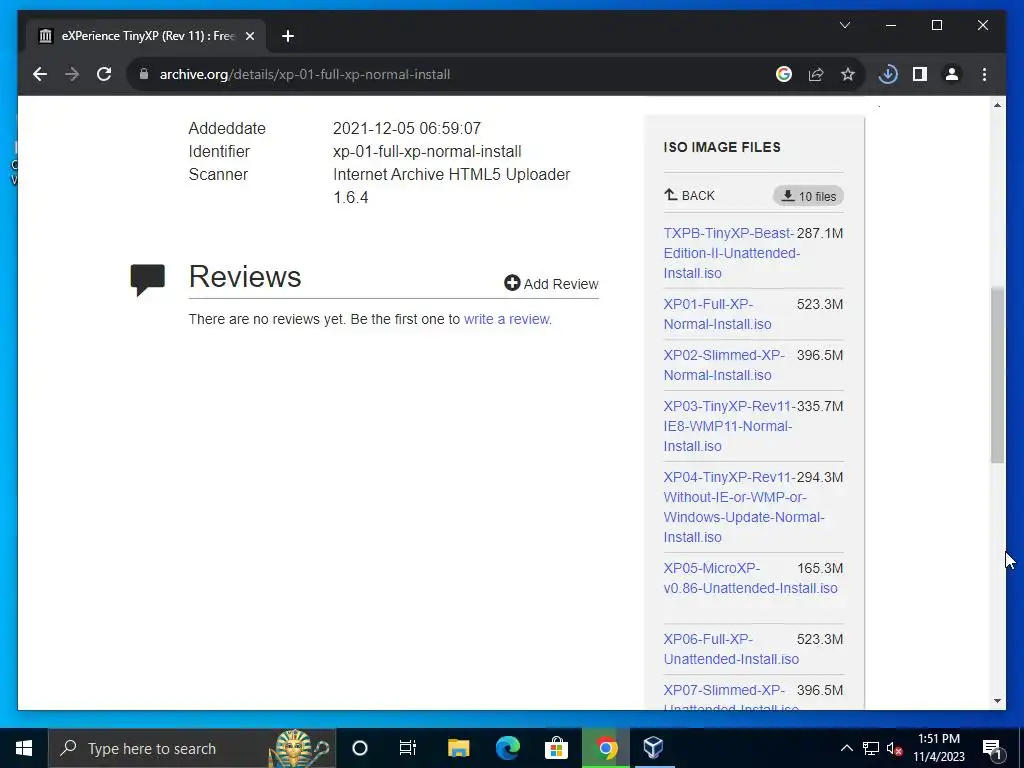Close the eXPerience TinyXP tab
The height and width of the screenshot is (768, 1024).
click(x=249, y=36)
